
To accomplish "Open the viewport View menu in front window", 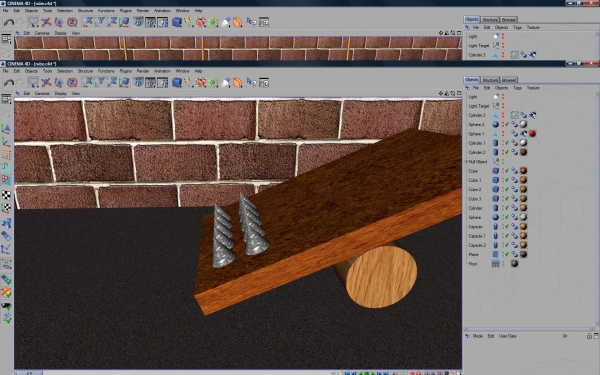I will click(x=76, y=93).
